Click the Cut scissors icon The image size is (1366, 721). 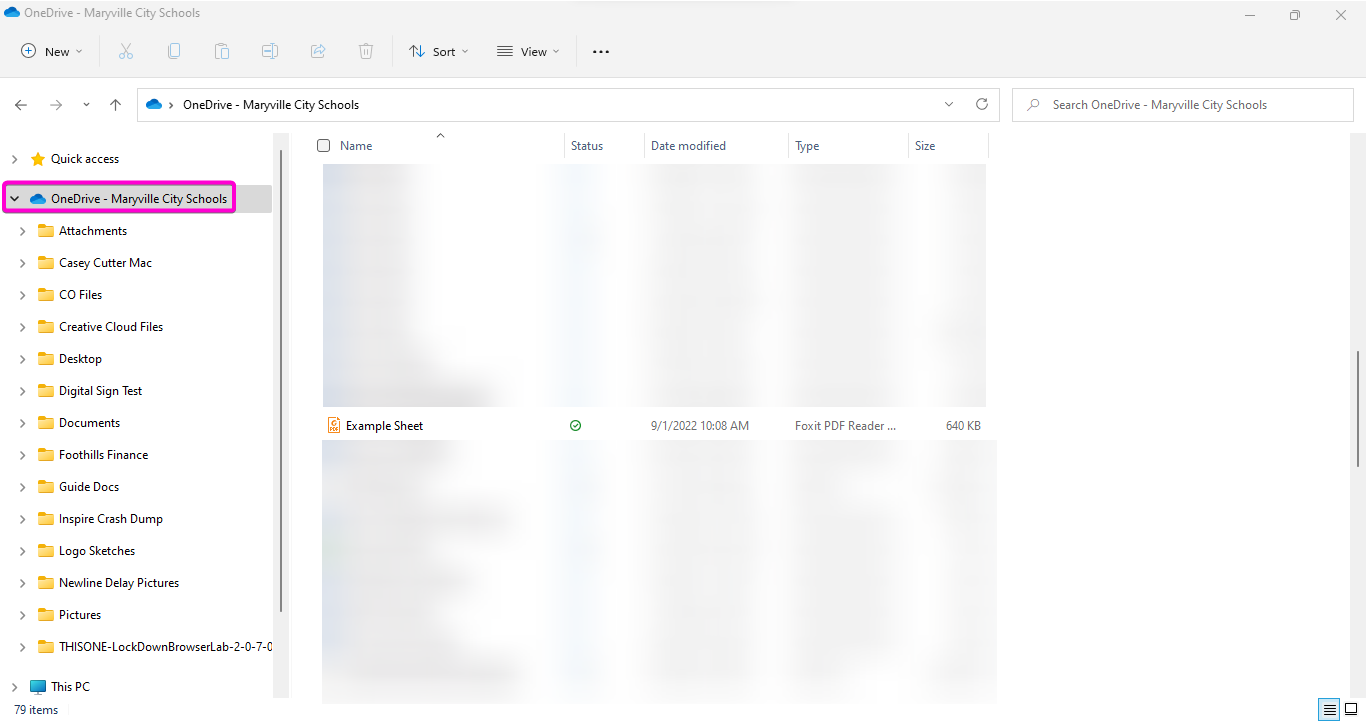(x=126, y=51)
